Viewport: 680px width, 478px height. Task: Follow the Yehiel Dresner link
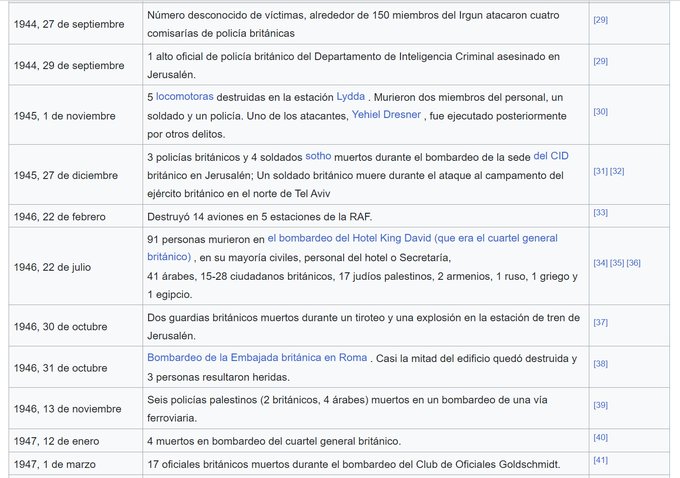click(x=386, y=115)
